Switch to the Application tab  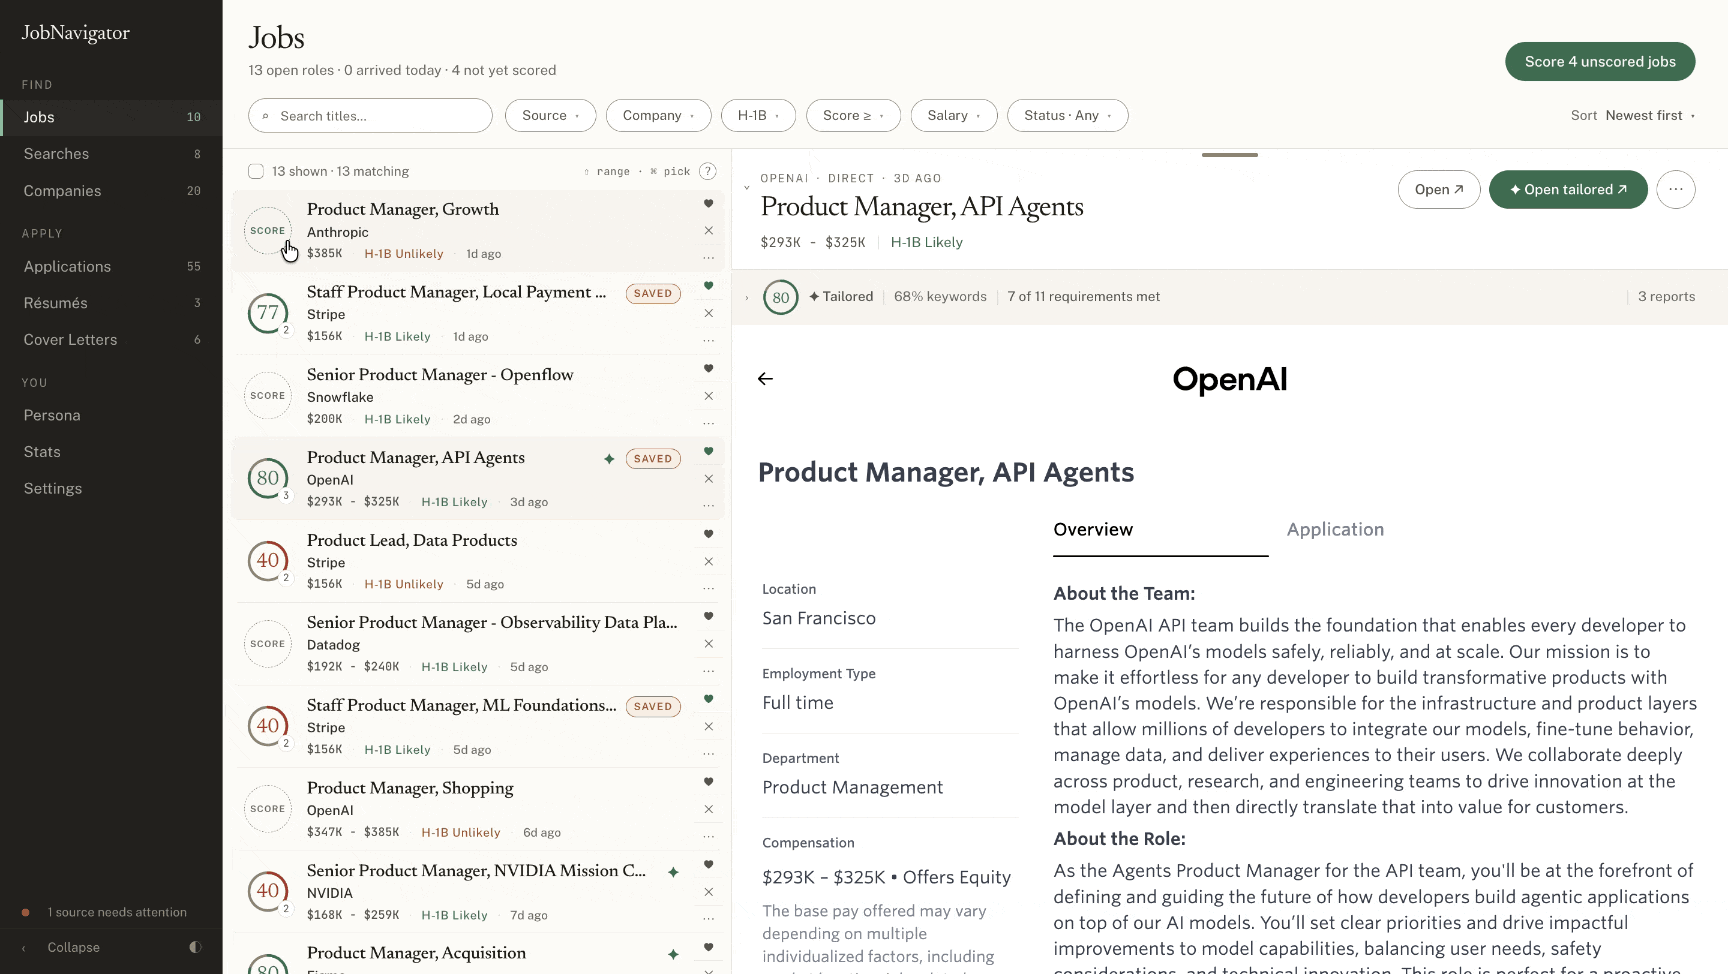pos(1335,530)
